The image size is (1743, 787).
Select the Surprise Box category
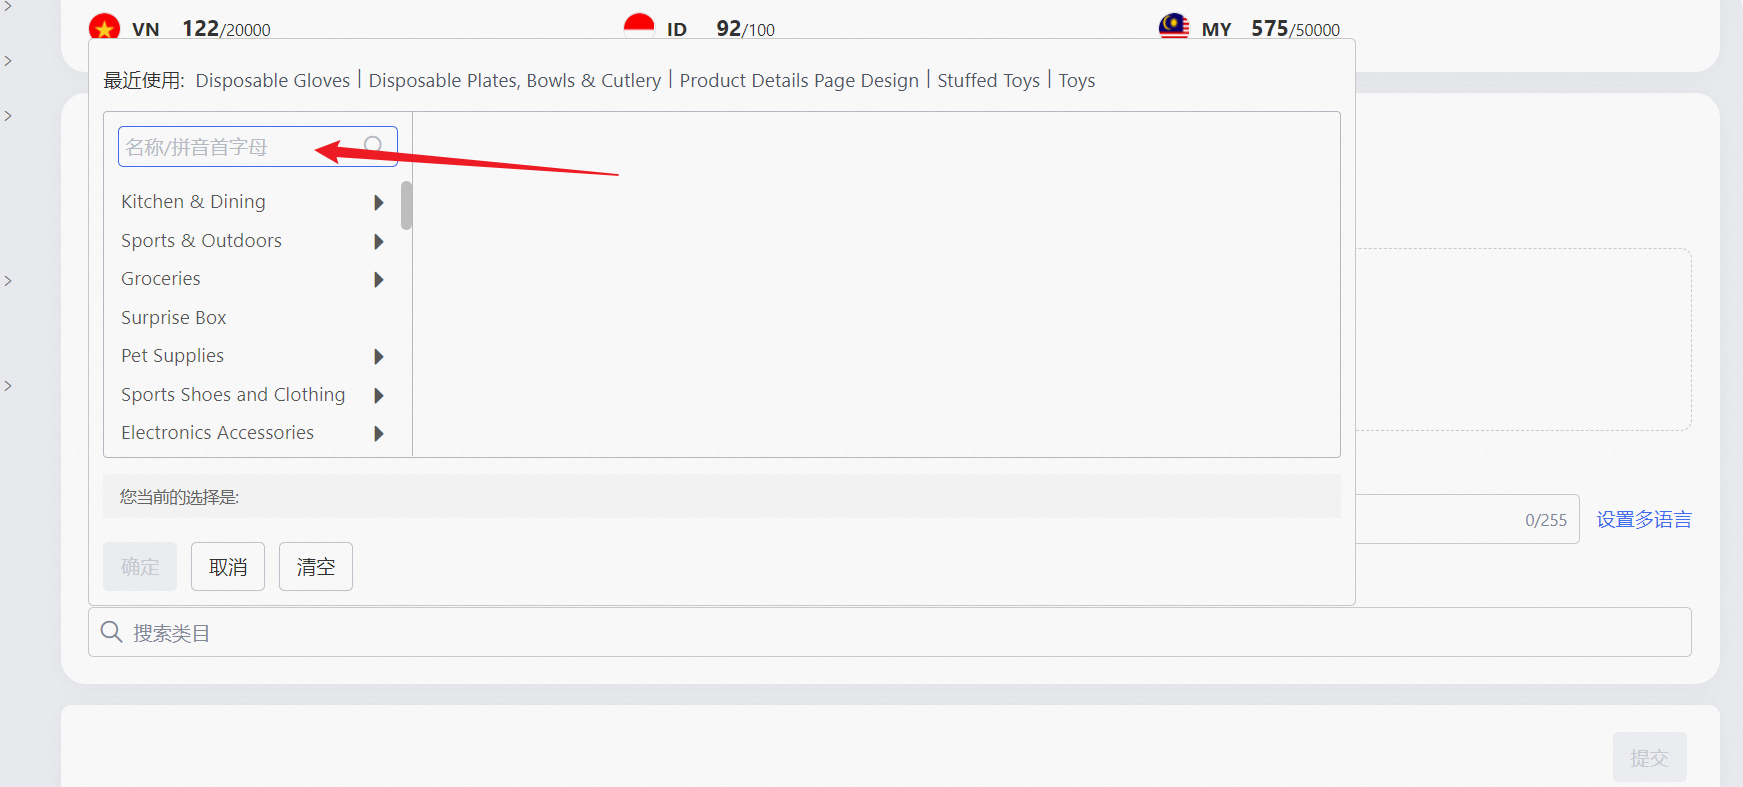coord(174,318)
